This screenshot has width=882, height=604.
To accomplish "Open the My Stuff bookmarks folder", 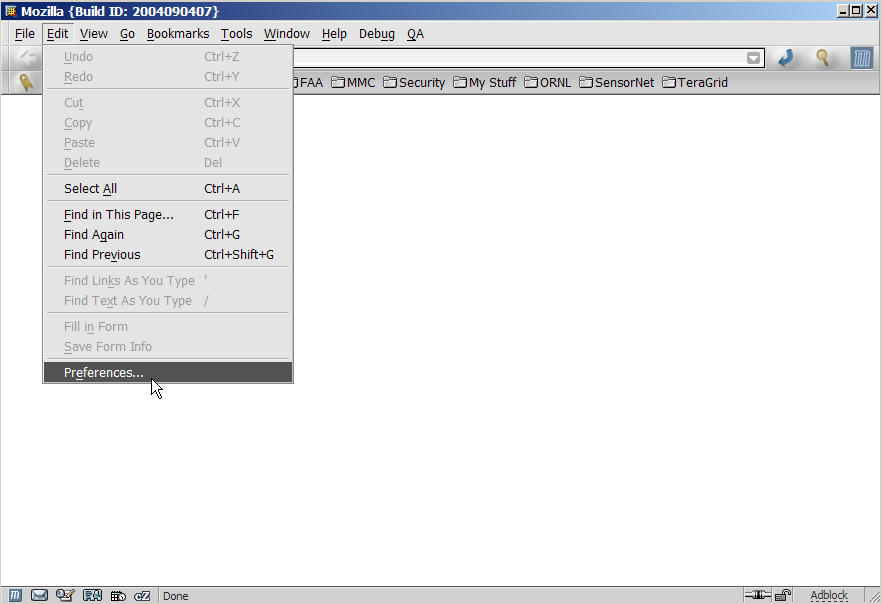I will pos(484,83).
